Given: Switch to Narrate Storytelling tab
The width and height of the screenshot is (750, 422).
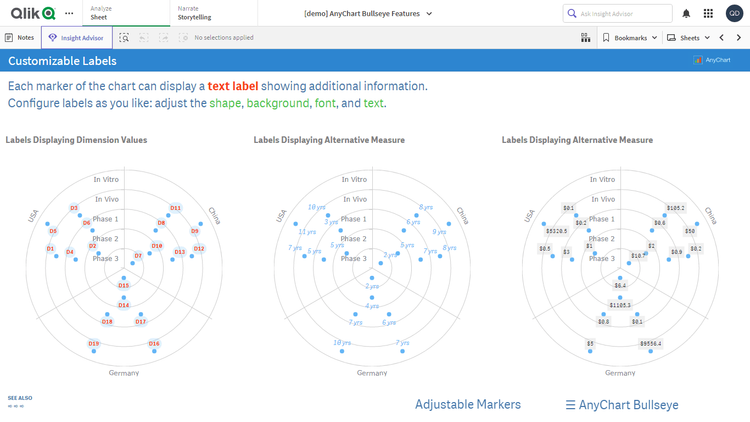Looking at the screenshot, I should (x=194, y=13).
